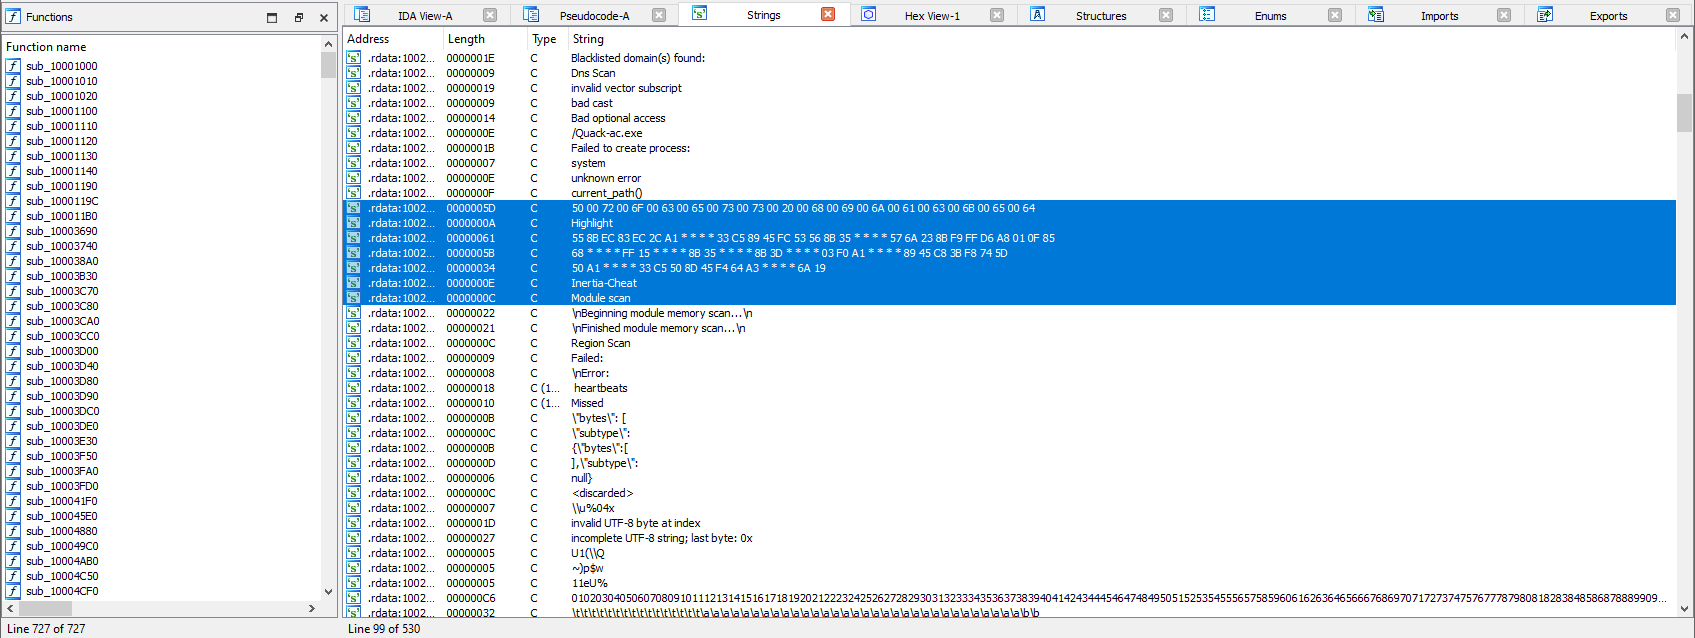Screen dimensions: 1695x638
Task: Click the Pseudocode-A tab icon
Action: [531, 15]
